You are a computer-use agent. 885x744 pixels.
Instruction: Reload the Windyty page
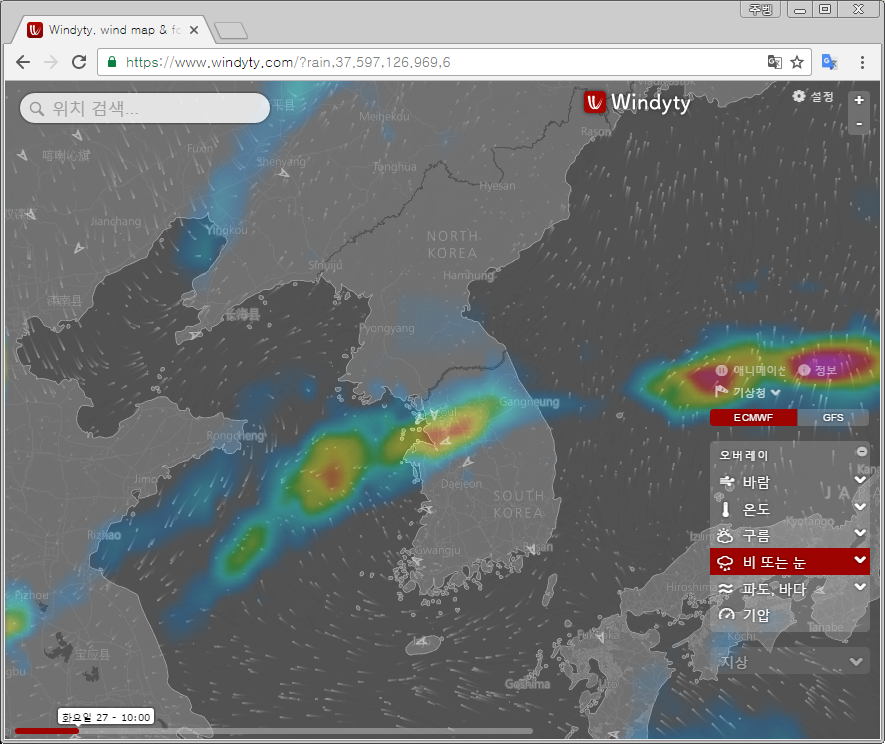point(79,62)
